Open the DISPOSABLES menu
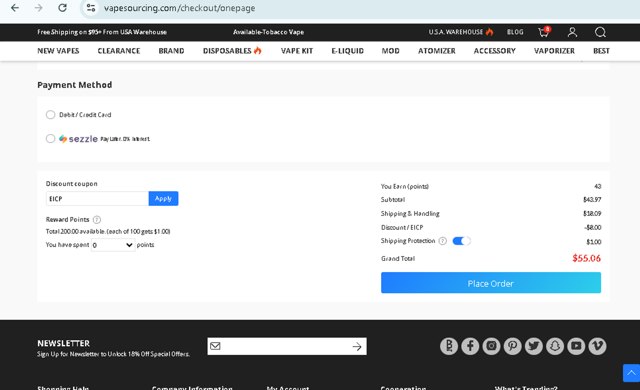Viewport: 640px width, 390px height. point(232,51)
